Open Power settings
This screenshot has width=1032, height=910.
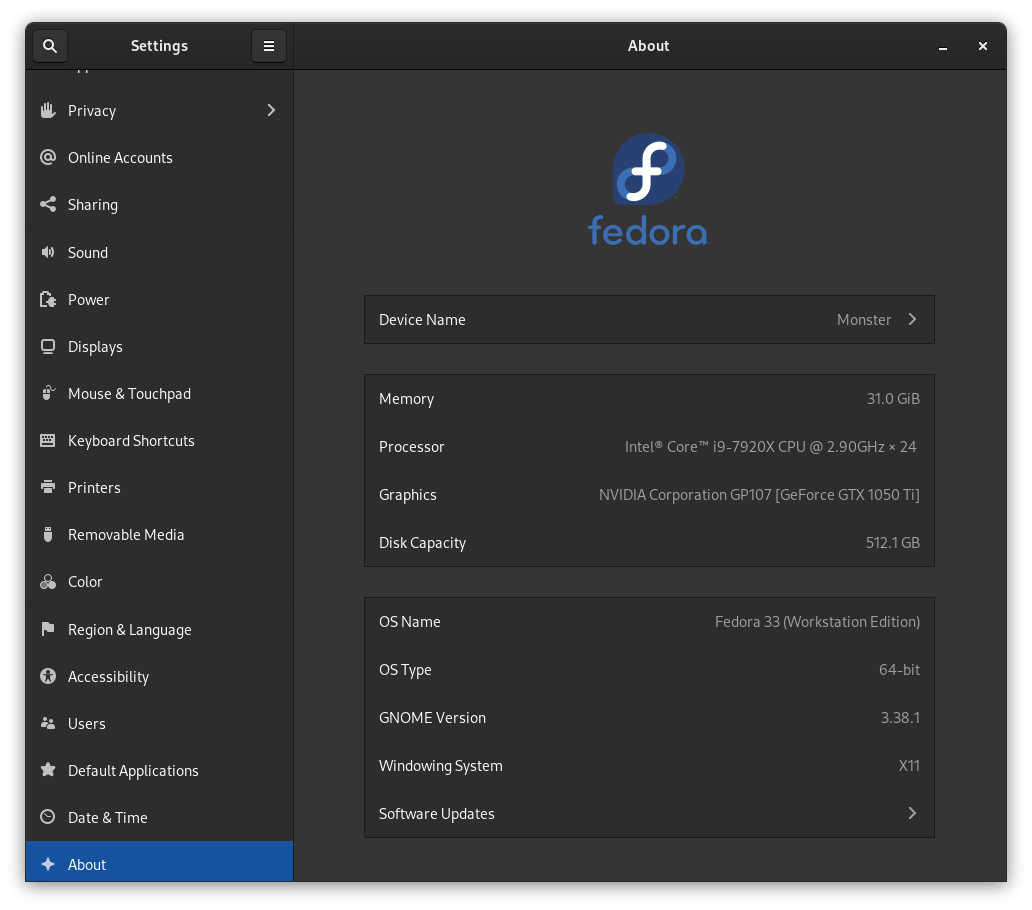pos(159,299)
